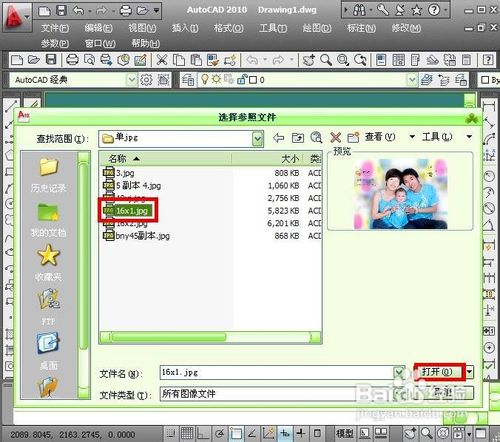Open the 插入(I) menu
Viewport: 500px width, 442px height.
pos(185,28)
